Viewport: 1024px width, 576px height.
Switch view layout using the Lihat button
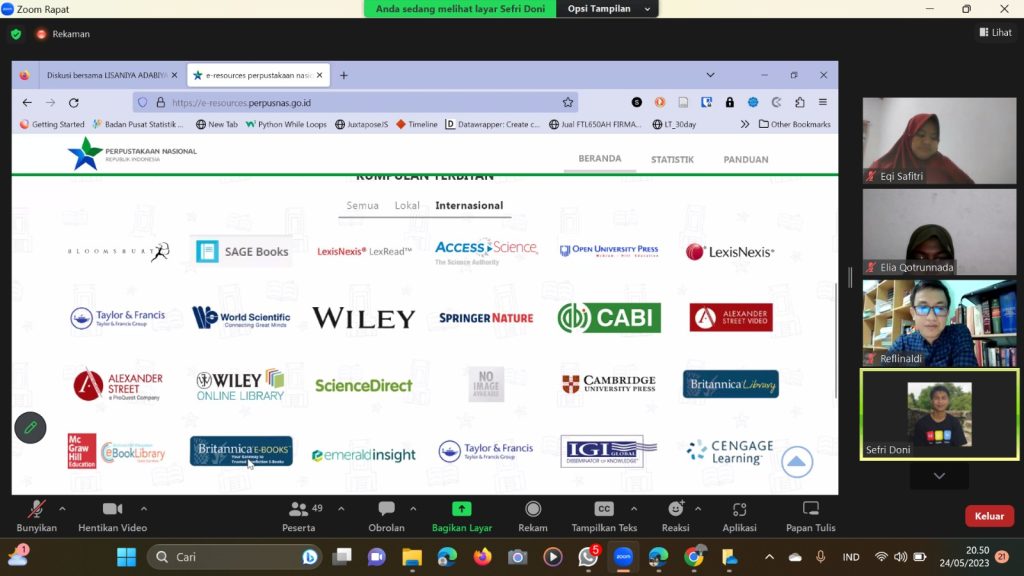pyautogui.click(x=995, y=33)
